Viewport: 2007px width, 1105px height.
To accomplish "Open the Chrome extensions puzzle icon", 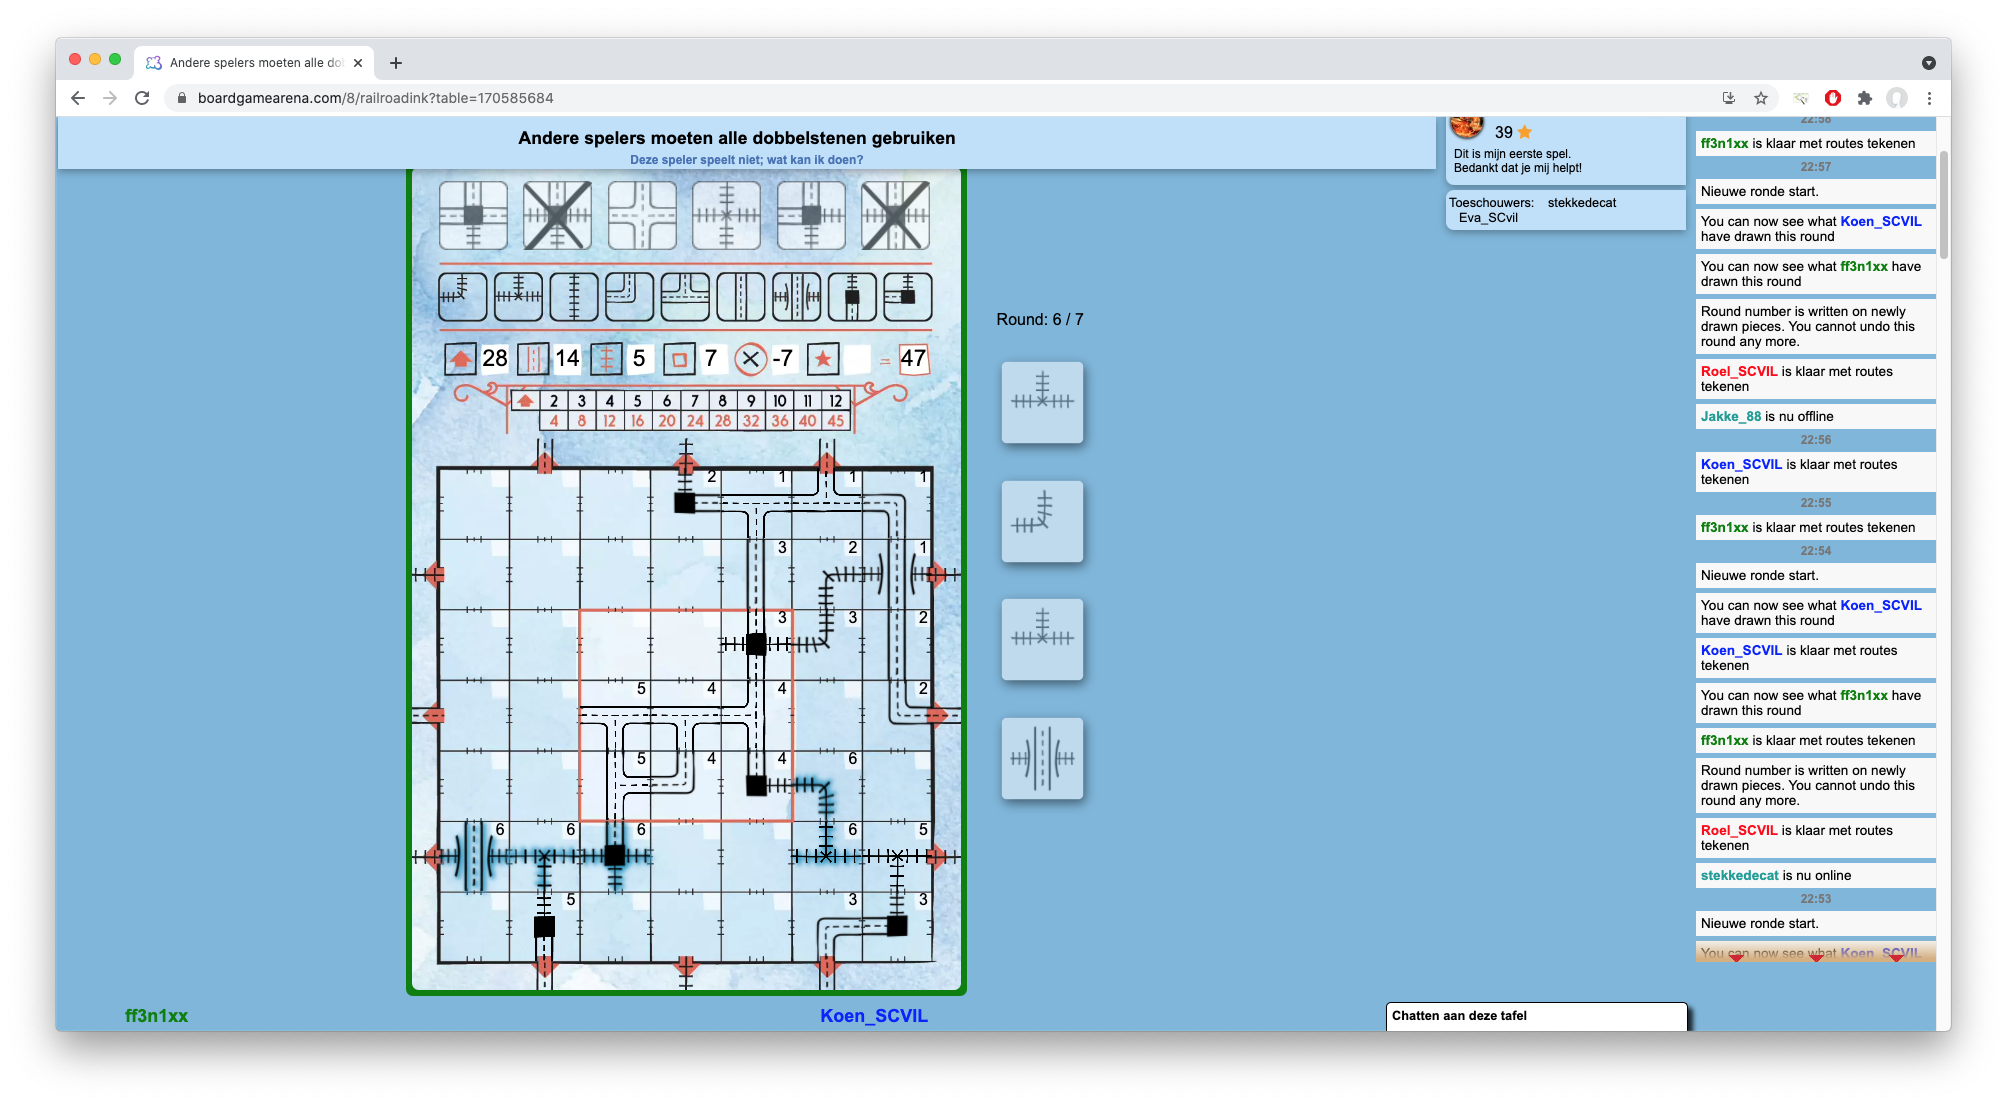I will tap(1865, 98).
